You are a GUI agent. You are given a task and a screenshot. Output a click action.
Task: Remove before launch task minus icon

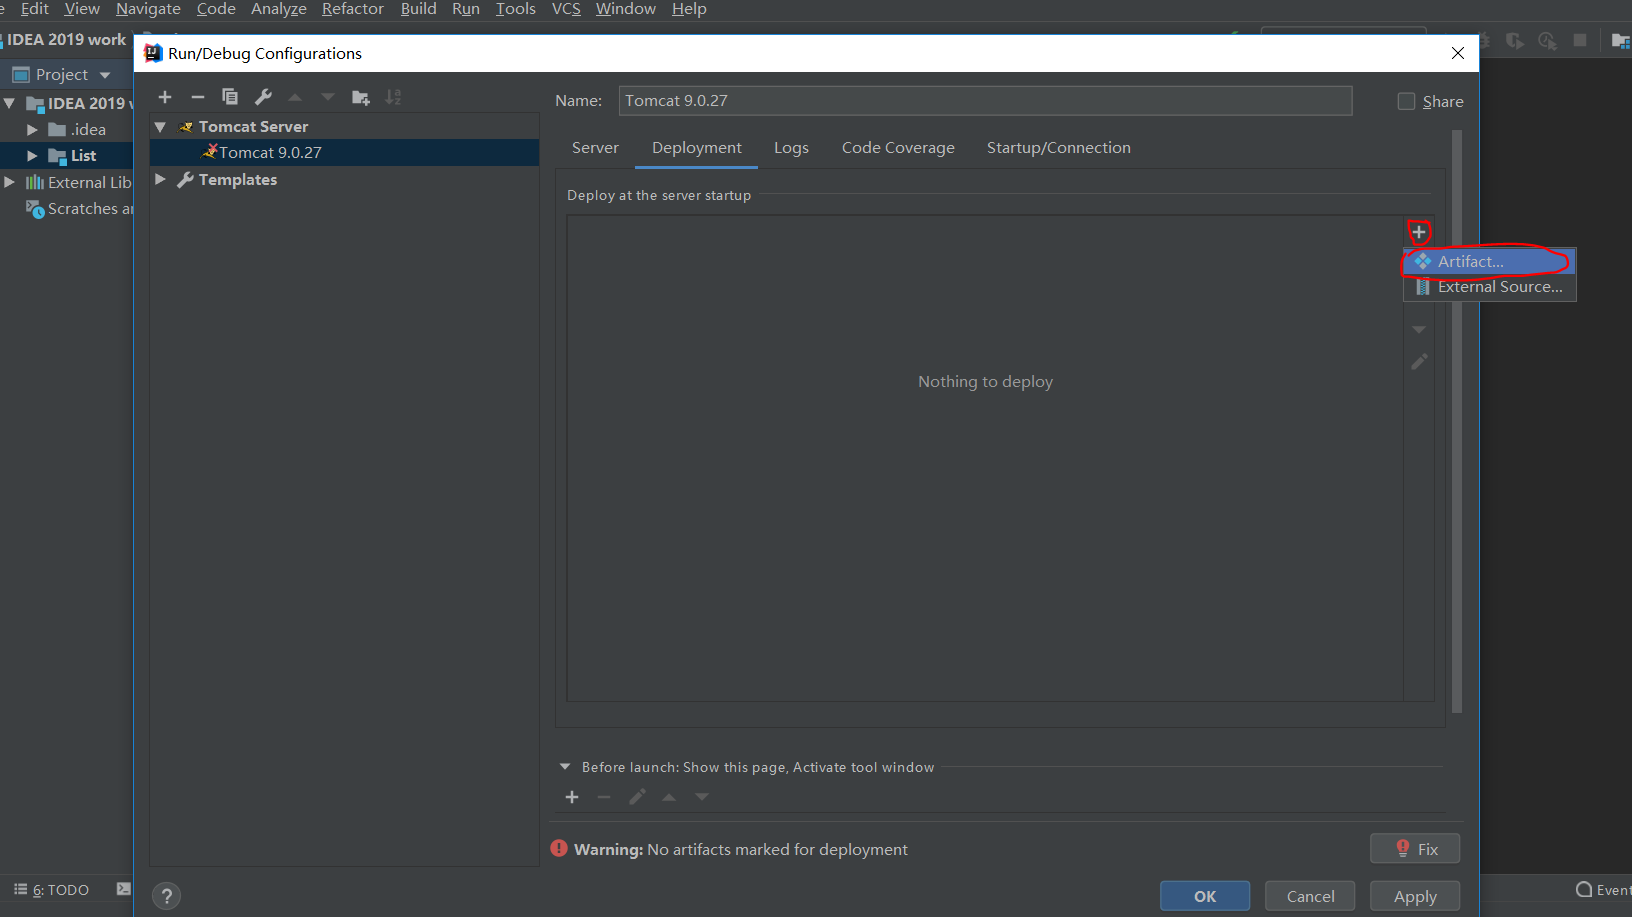[x=604, y=797]
